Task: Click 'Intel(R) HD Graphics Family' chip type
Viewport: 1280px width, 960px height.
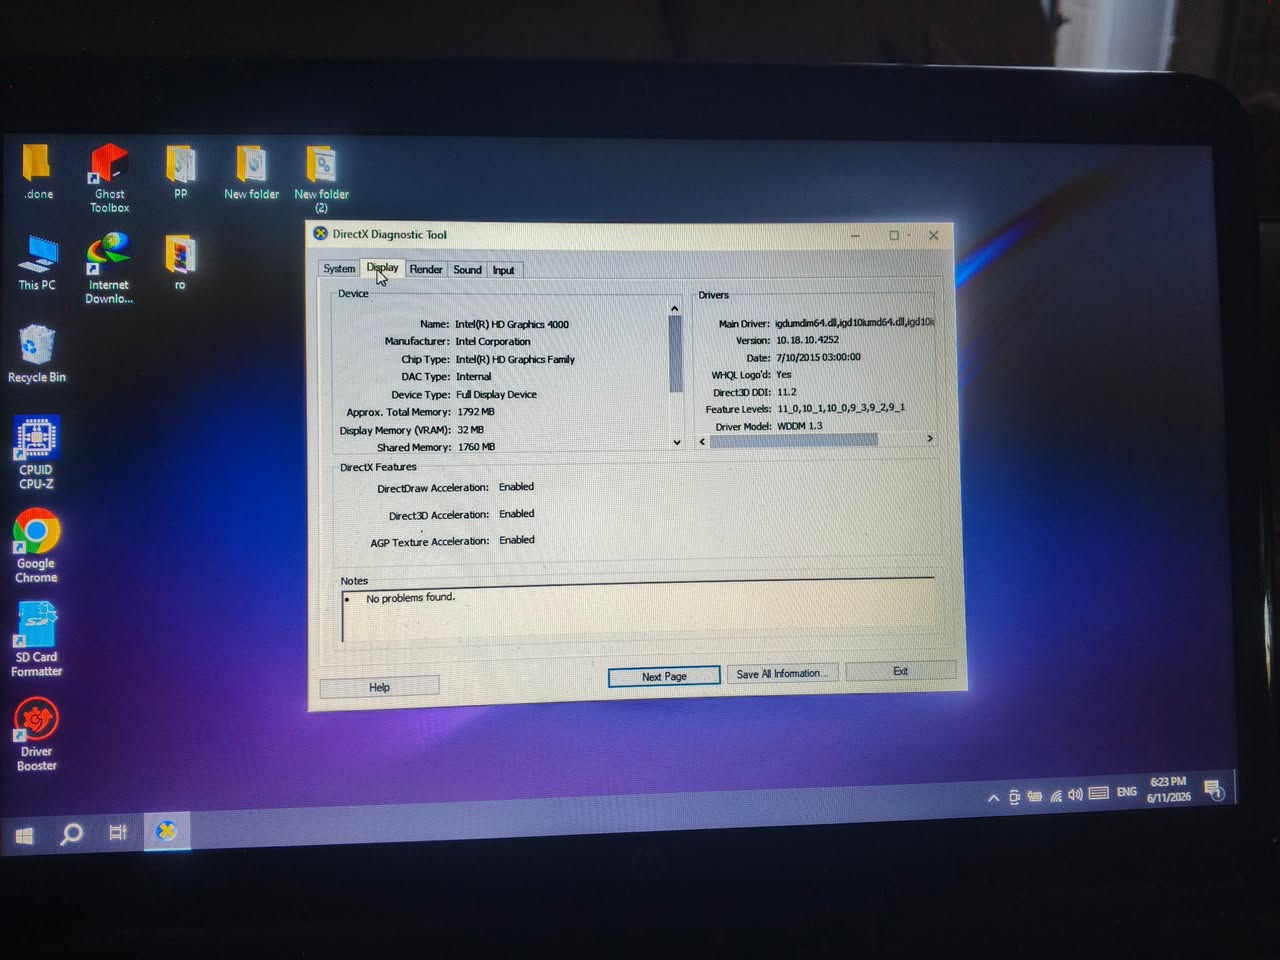Action: click(x=515, y=359)
